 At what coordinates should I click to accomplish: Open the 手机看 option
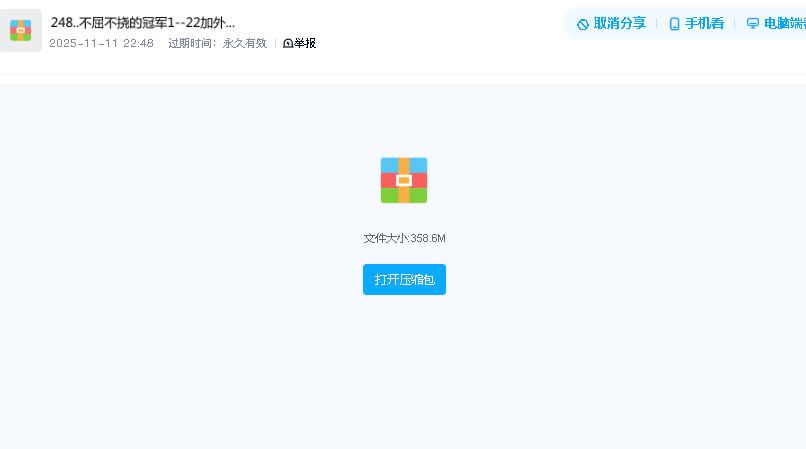[x=697, y=24]
